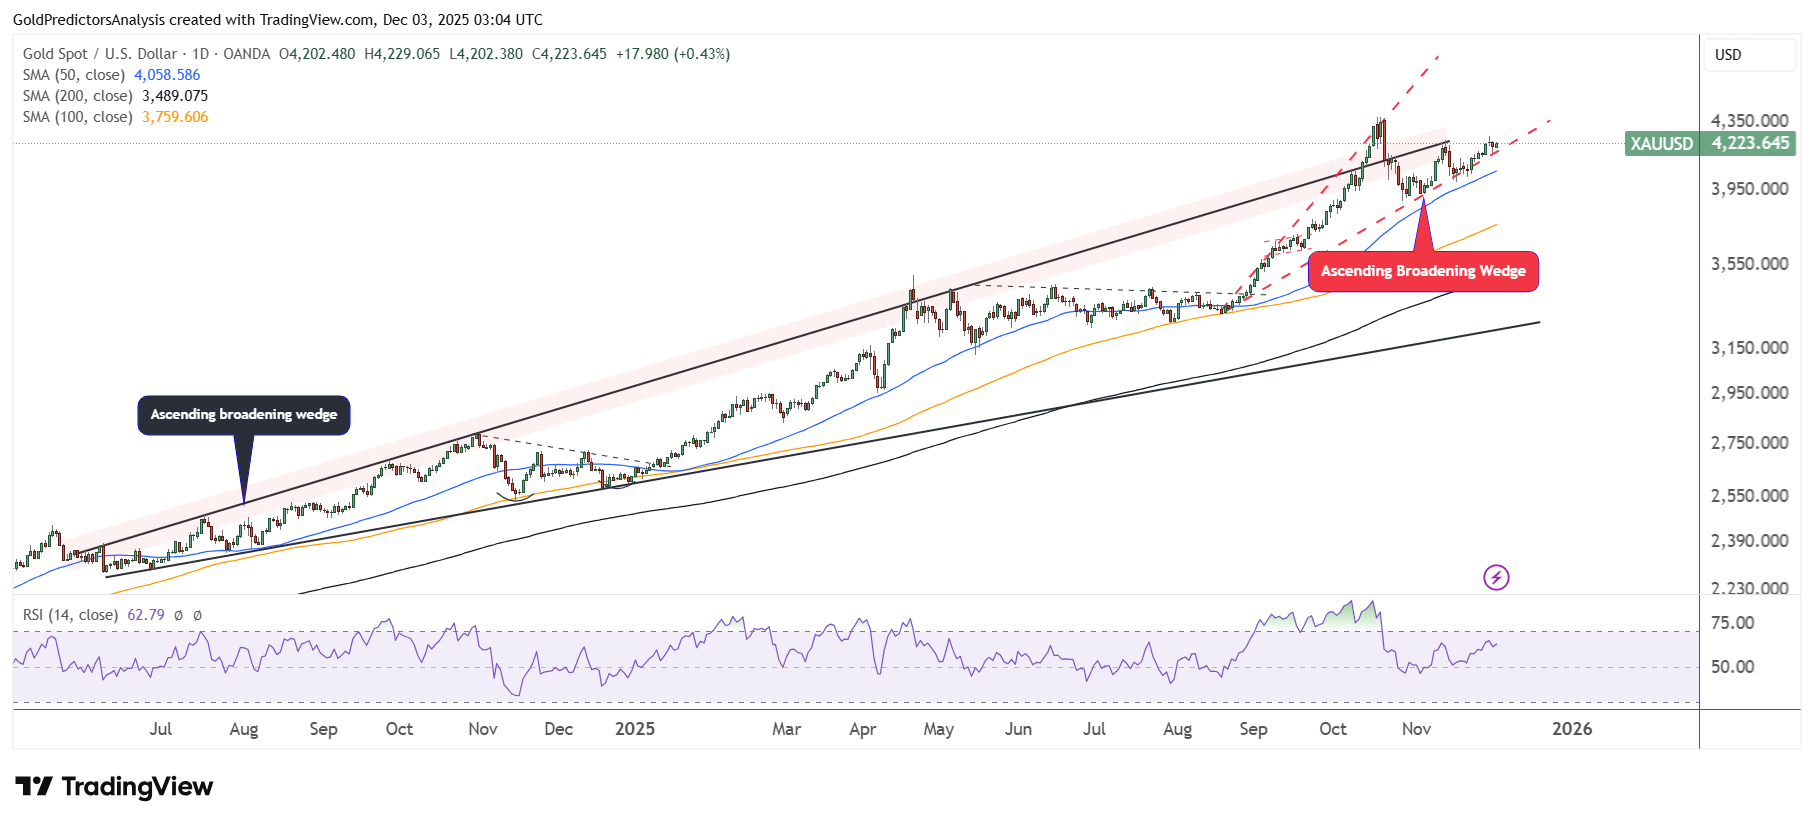The image size is (1814, 824).
Task: Open the RSI (14, close) indicator legend
Action: coord(70,615)
